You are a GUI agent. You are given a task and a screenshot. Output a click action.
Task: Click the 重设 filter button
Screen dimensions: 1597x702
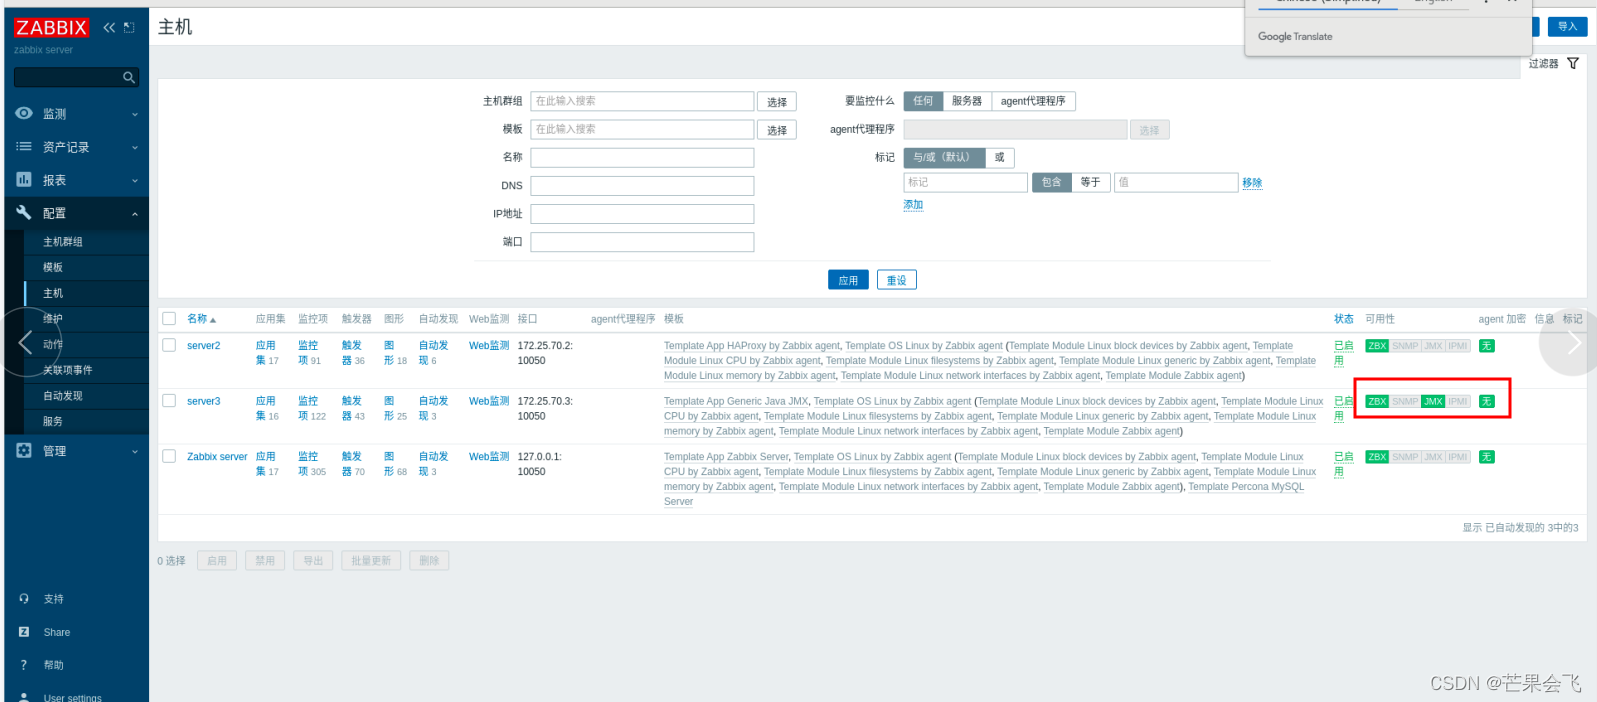[897, 280]
